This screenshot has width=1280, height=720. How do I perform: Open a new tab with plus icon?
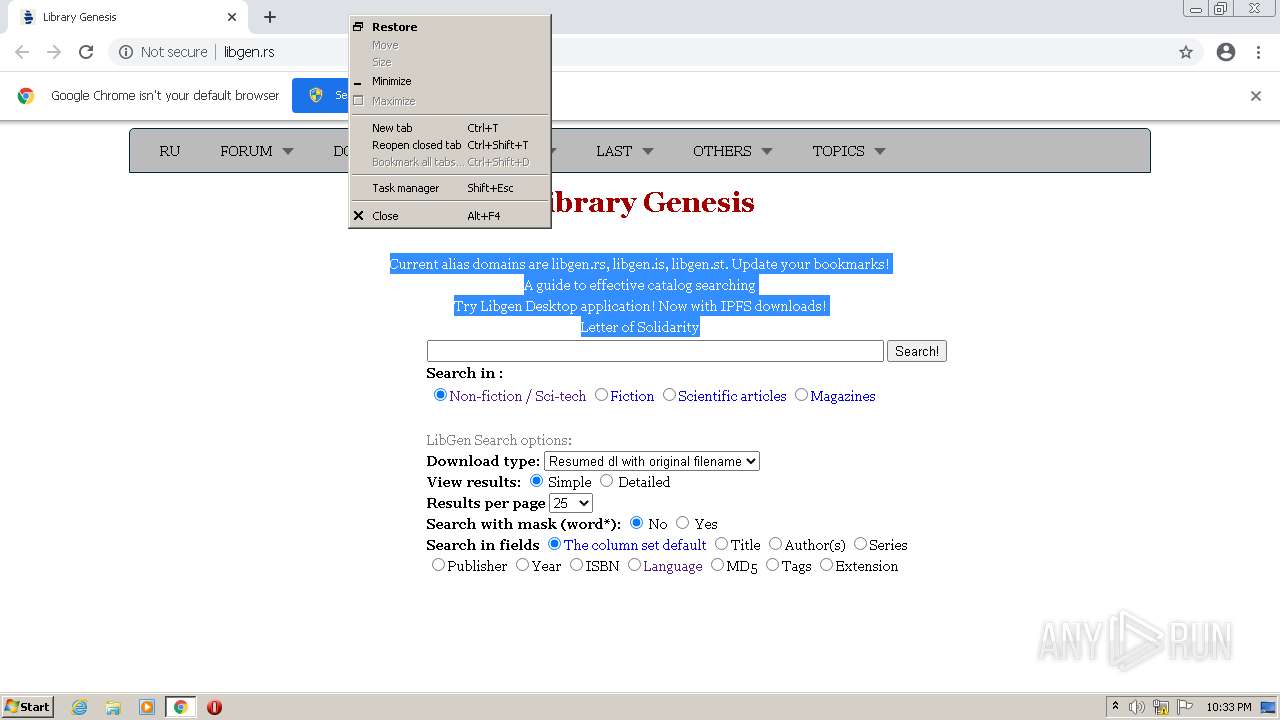(x=270, y=17)
